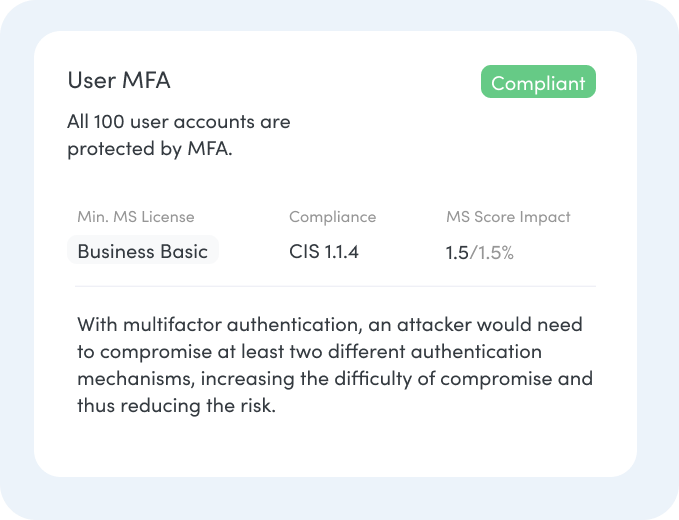Open the CIS 1.1.4 compliance reference
Screen dimensions: 679x520
tap(324, 251)
